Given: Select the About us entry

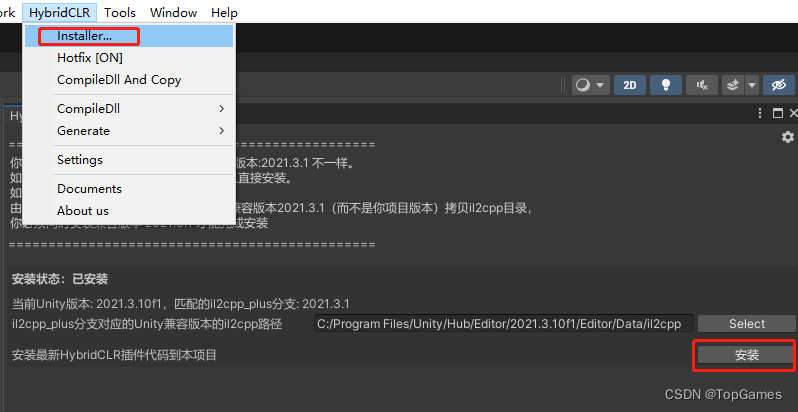Looking at the screenshot, I should (x=129, y=211).
